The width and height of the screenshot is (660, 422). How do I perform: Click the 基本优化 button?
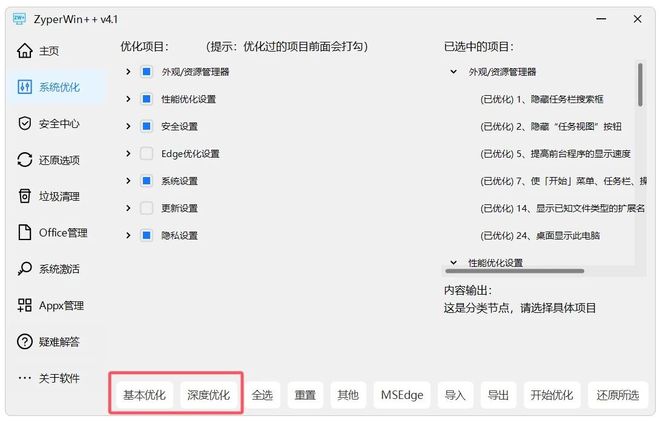[x=144, y=395]
